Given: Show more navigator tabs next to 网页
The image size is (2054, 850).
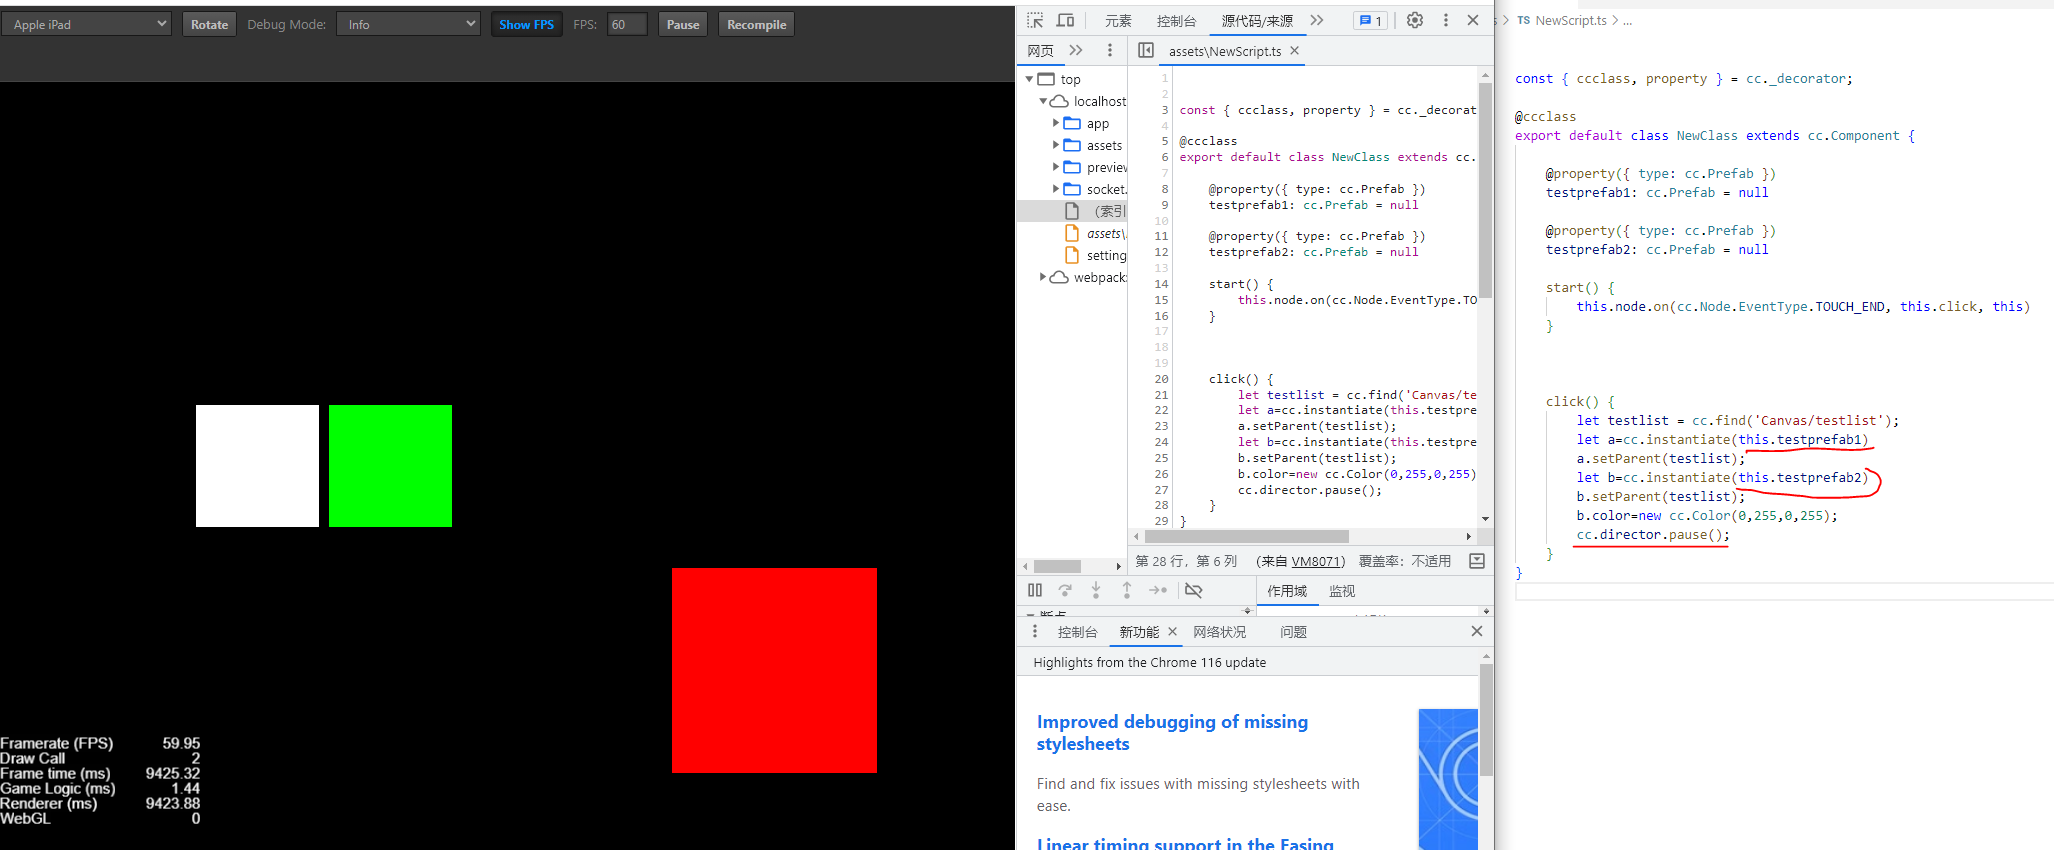Looking at the screenshot, I should 1076,50.
